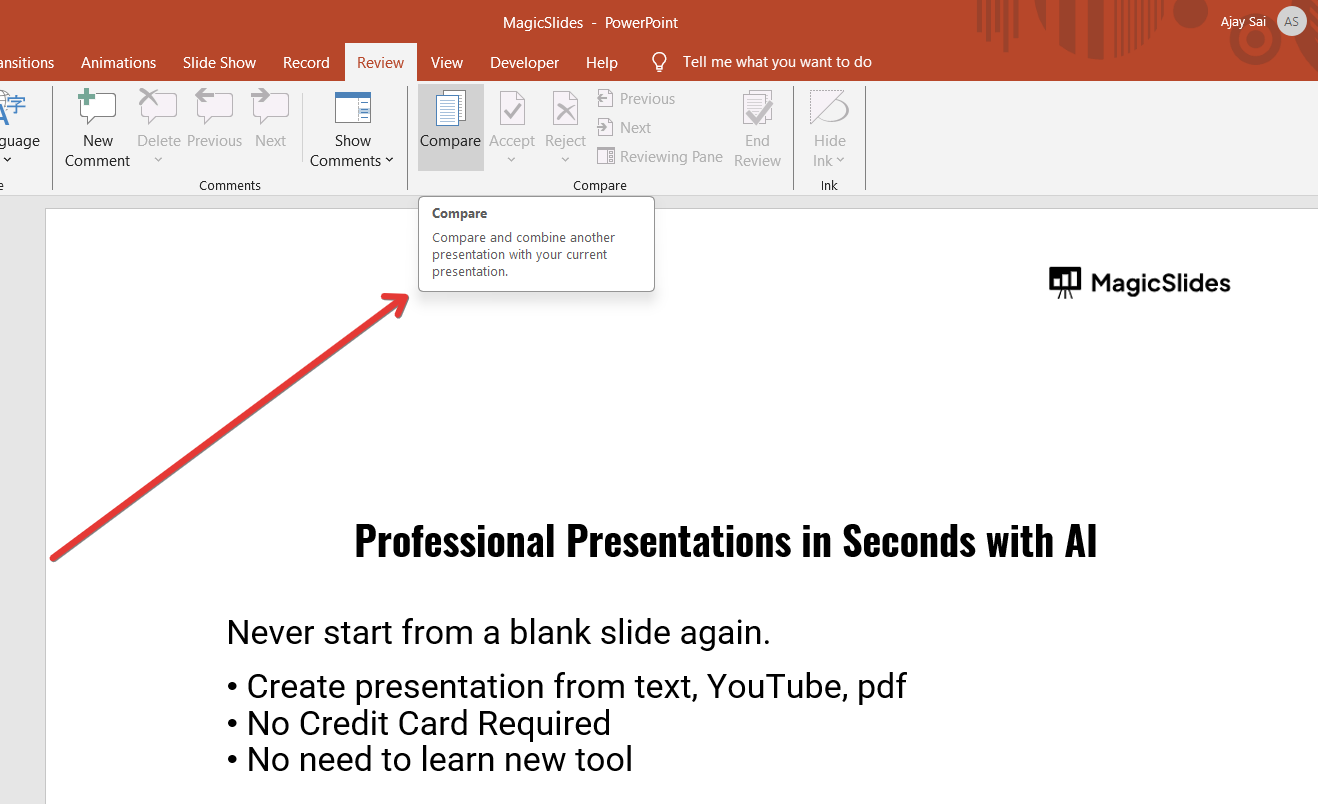Image resolution: width=1318 pixels, height=804 pixels.
Task: Go to Previous comment icon
Action: click(x=214, y=107)
